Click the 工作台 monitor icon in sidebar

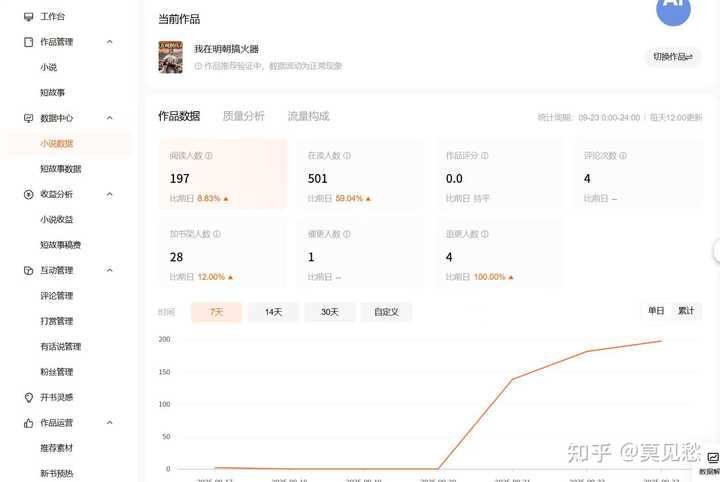[x=29, y=17]
